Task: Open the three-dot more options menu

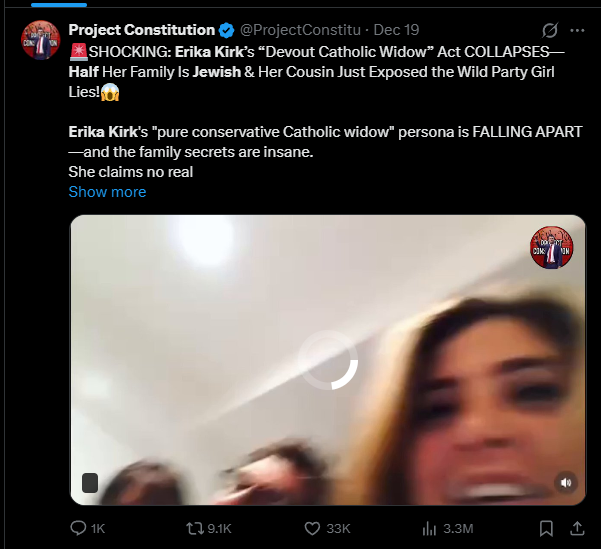Action: [577, 30]
